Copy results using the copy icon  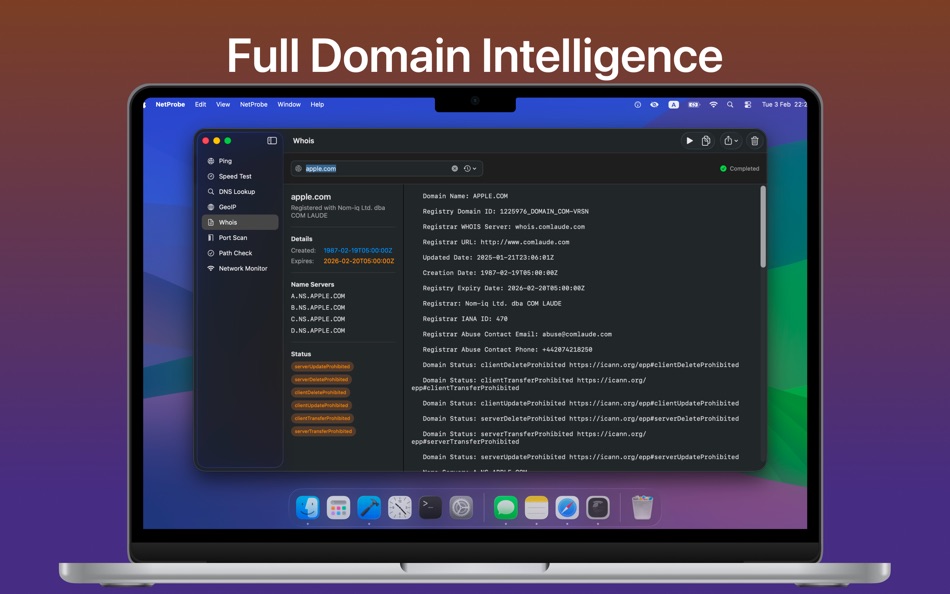[x=708, y=141]
